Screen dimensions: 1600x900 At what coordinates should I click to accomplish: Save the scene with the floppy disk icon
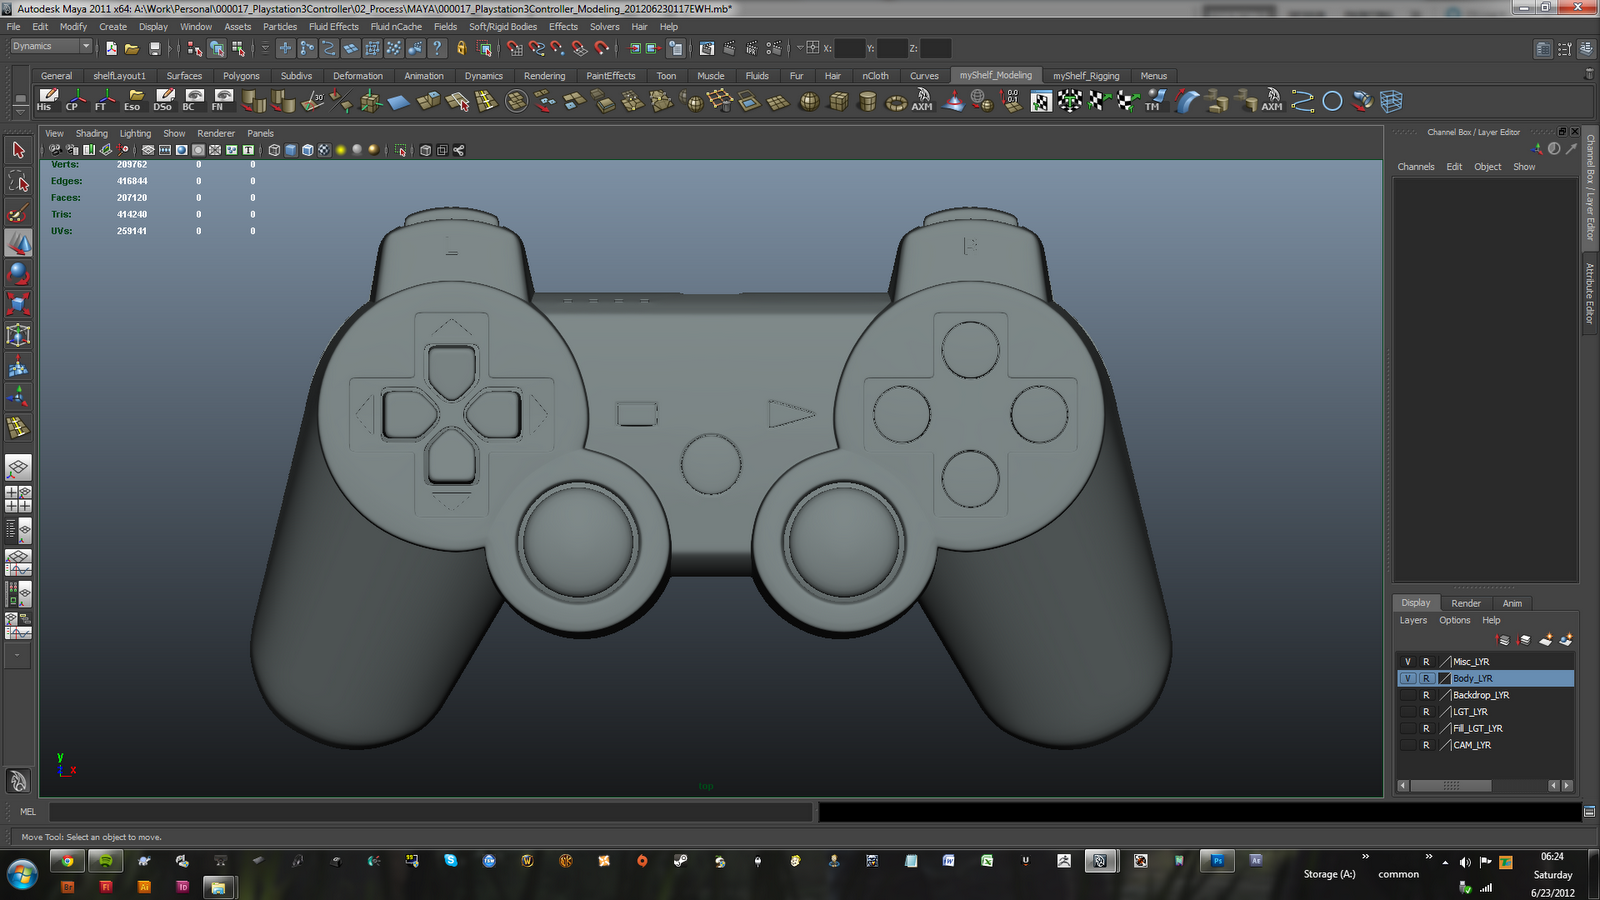click(155, 48)
